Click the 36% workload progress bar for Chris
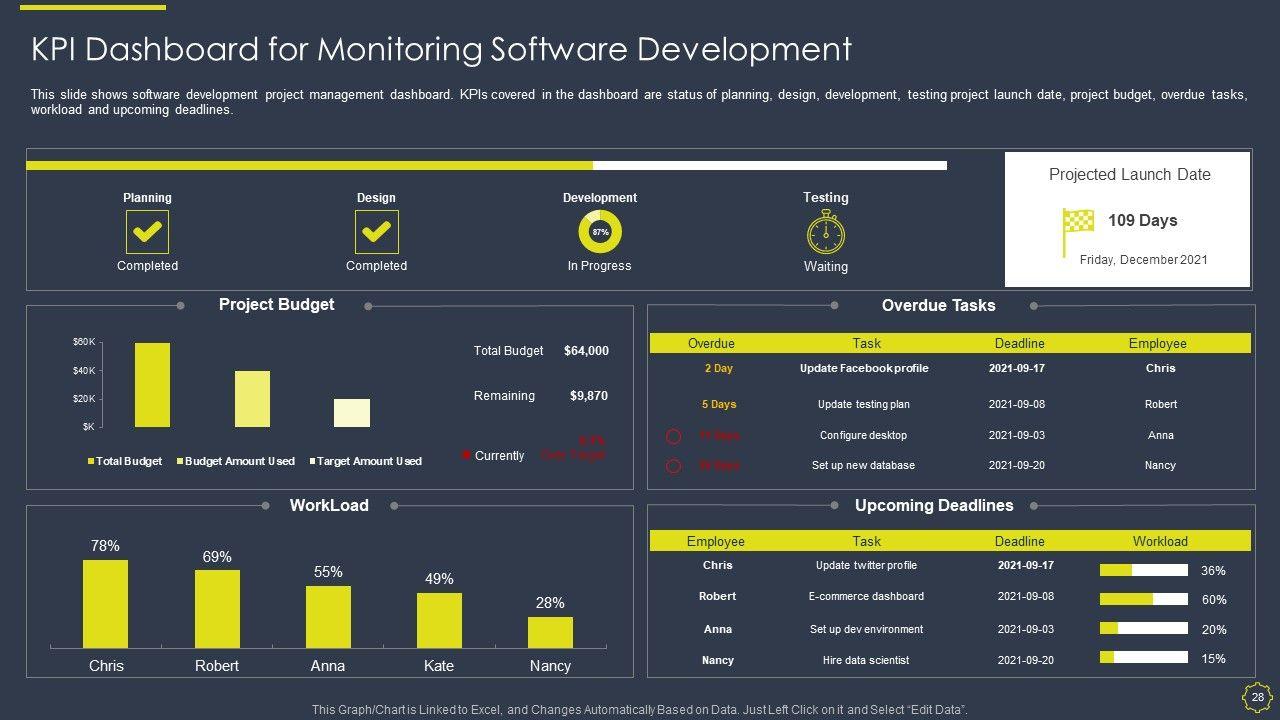This screenshot has width=1280, height=720. pyautogui.click(x=1144, y=570)
